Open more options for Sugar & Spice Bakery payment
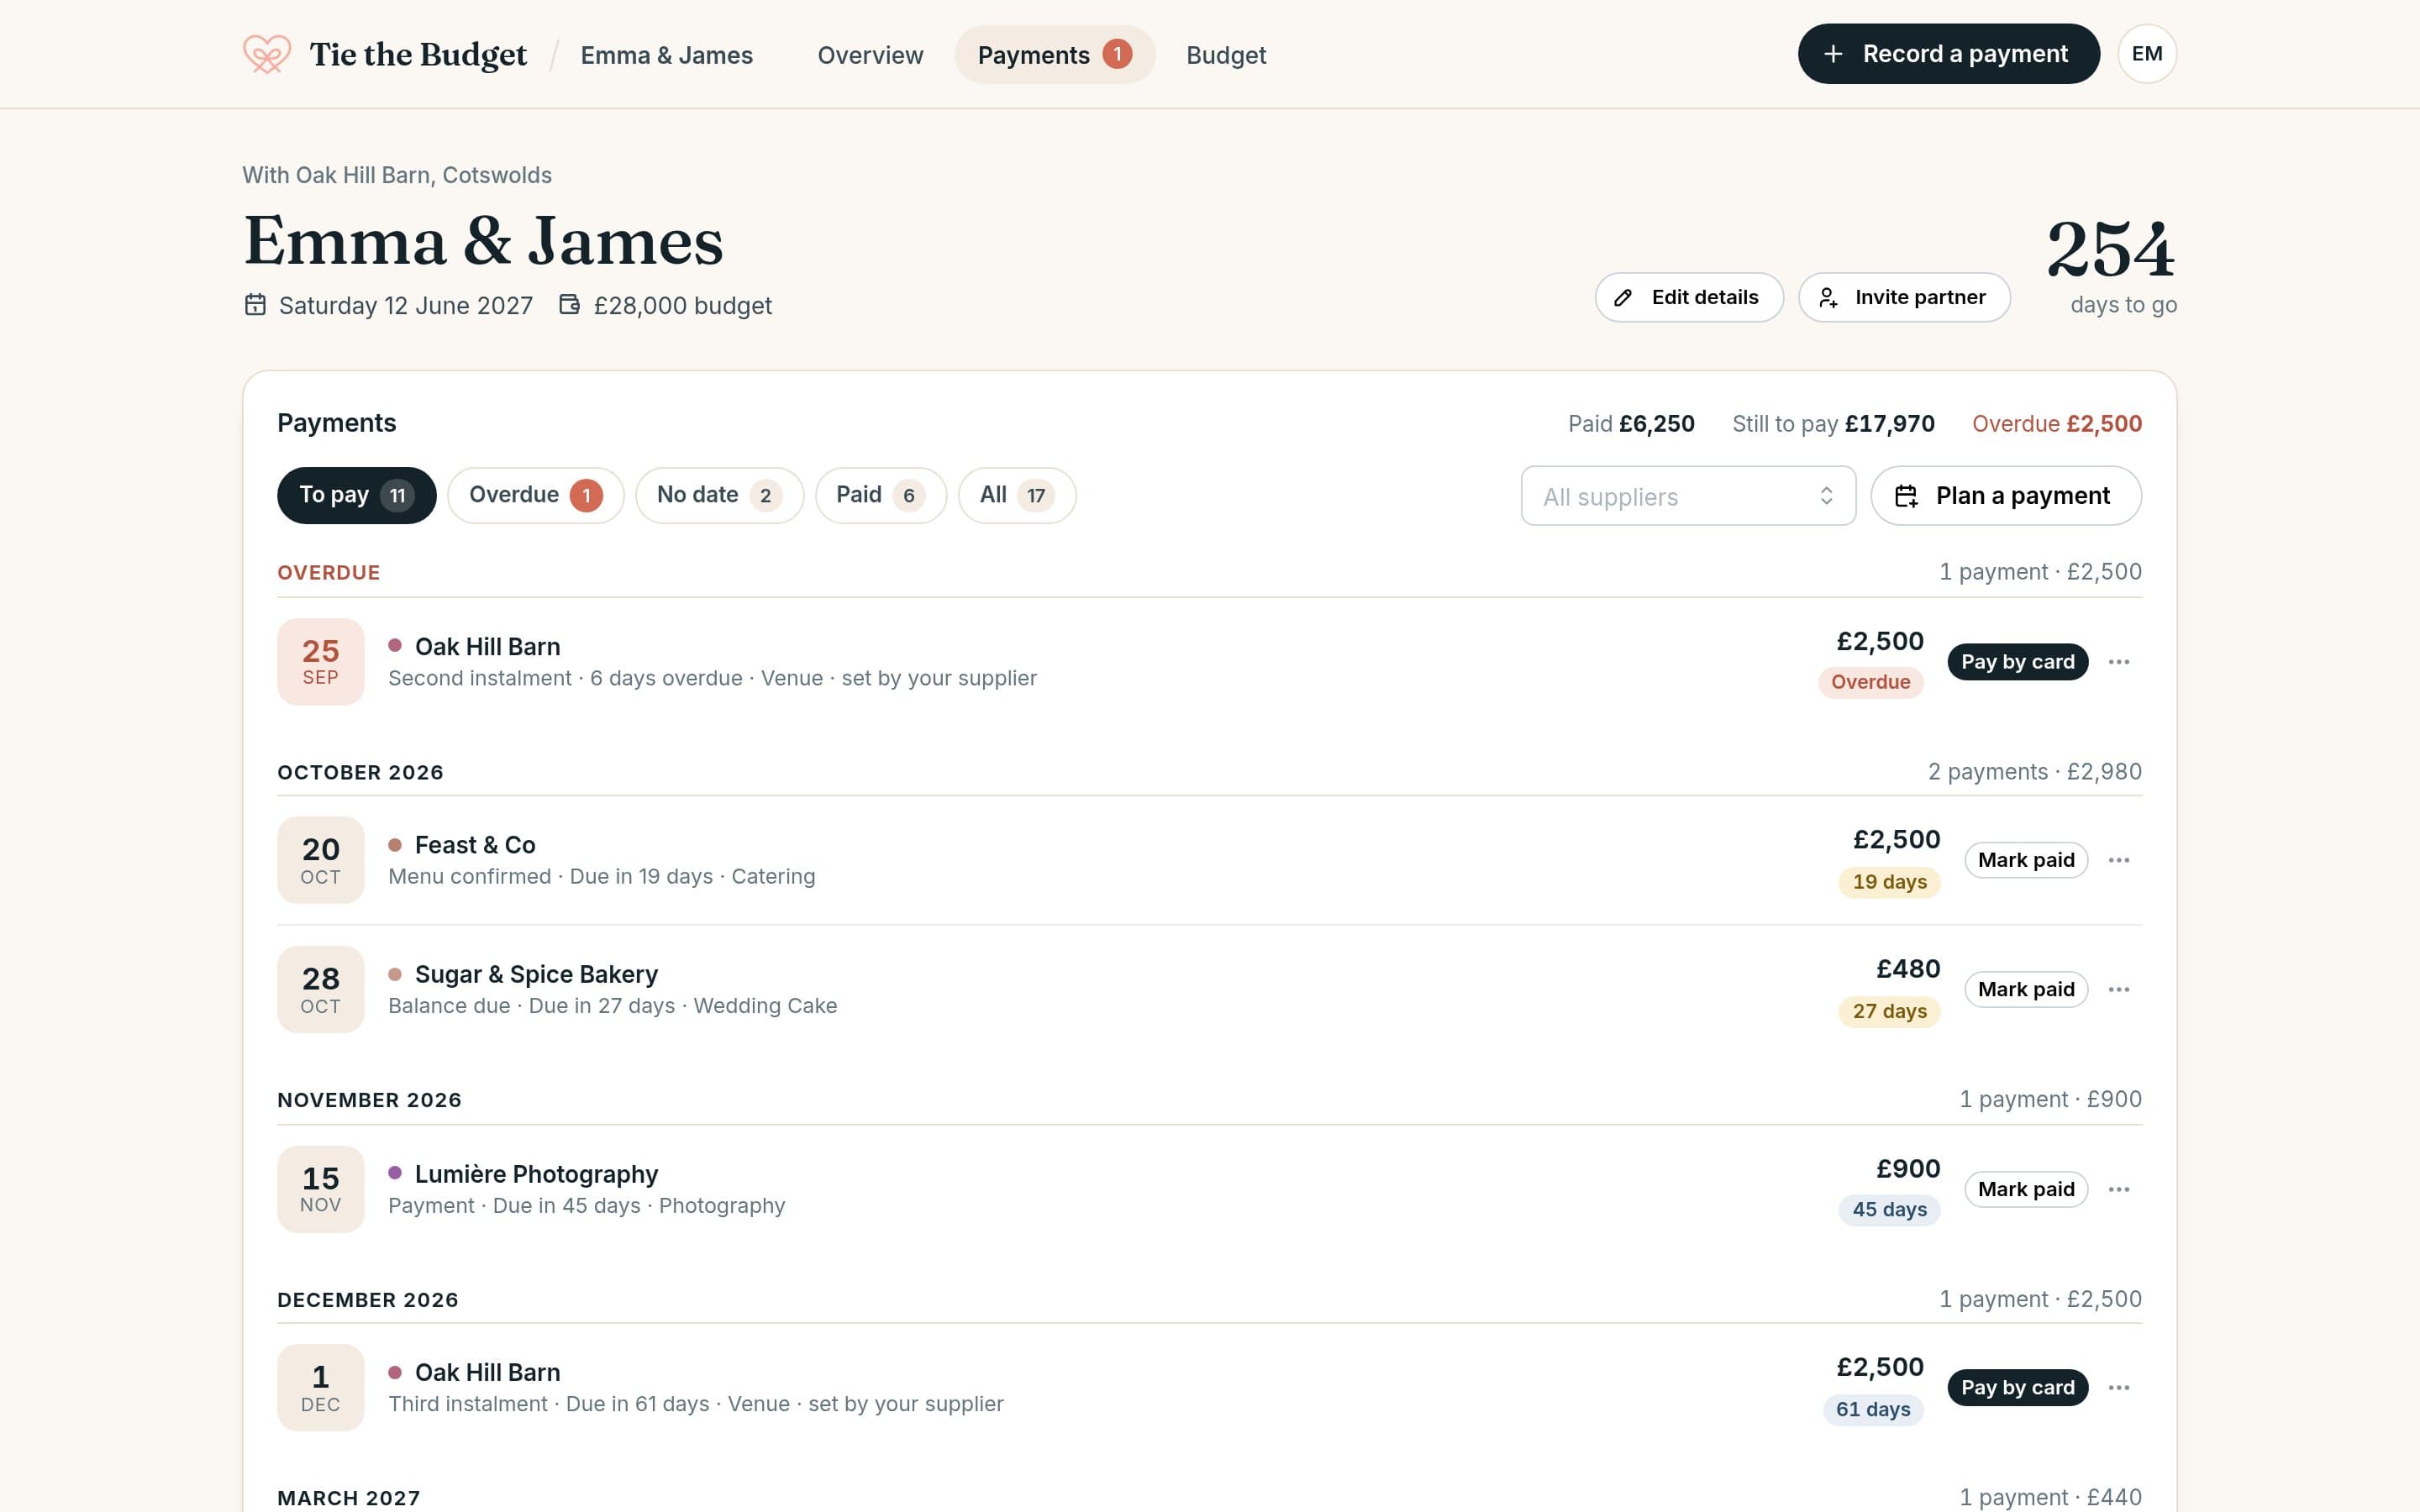Image resolution: width=2420 pixels, height=1512 pixels. click(x=2118, y=990)
